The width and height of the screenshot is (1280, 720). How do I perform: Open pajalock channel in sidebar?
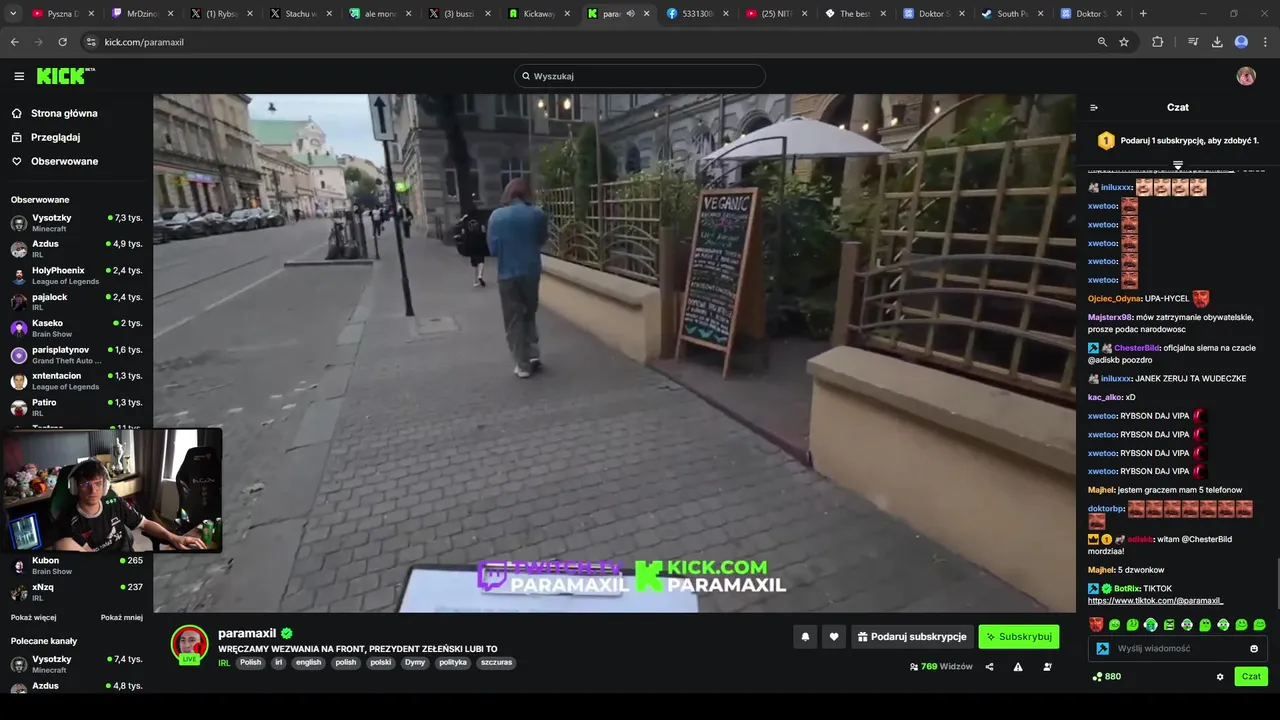coord(77,301)
